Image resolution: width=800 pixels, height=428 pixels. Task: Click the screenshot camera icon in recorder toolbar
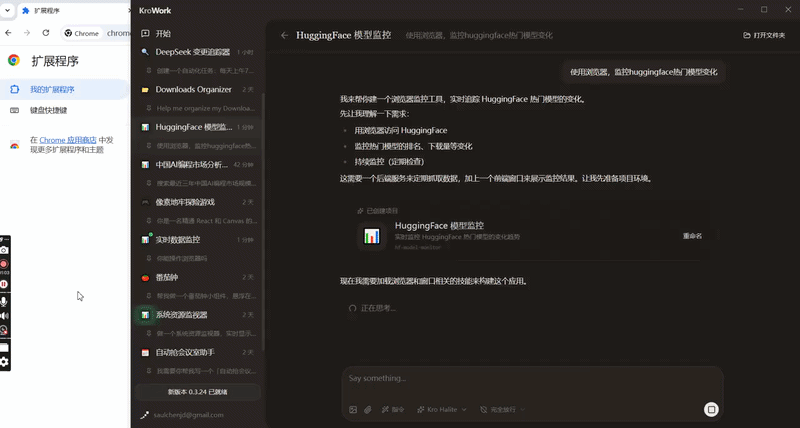[4, 250]
